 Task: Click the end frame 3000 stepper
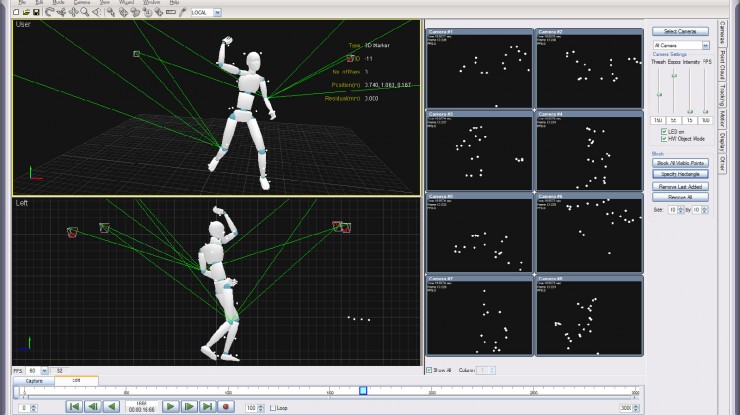636,408
